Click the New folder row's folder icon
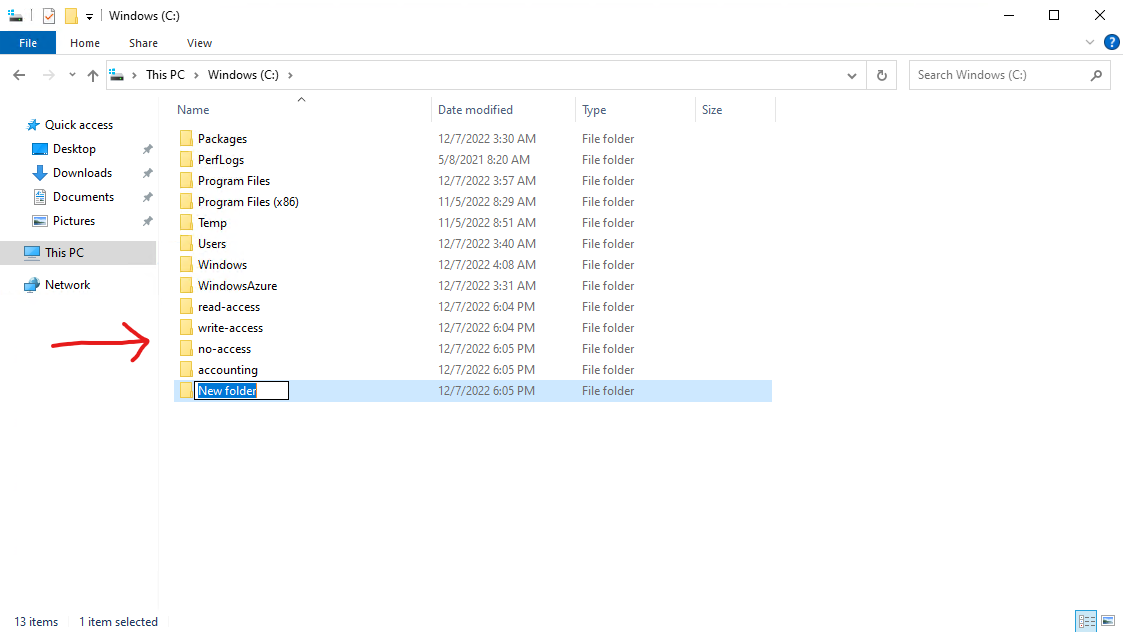 (186, 391)
